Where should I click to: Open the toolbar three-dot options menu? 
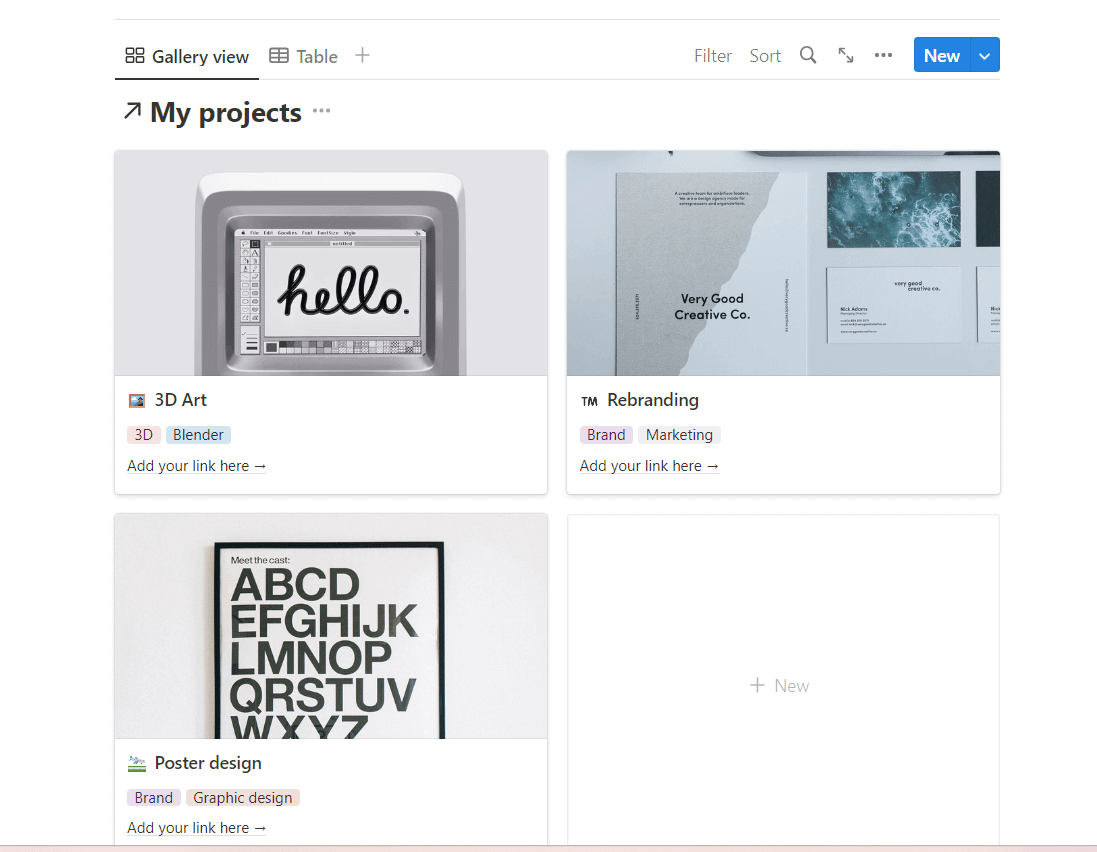click(x=883, y=56)
